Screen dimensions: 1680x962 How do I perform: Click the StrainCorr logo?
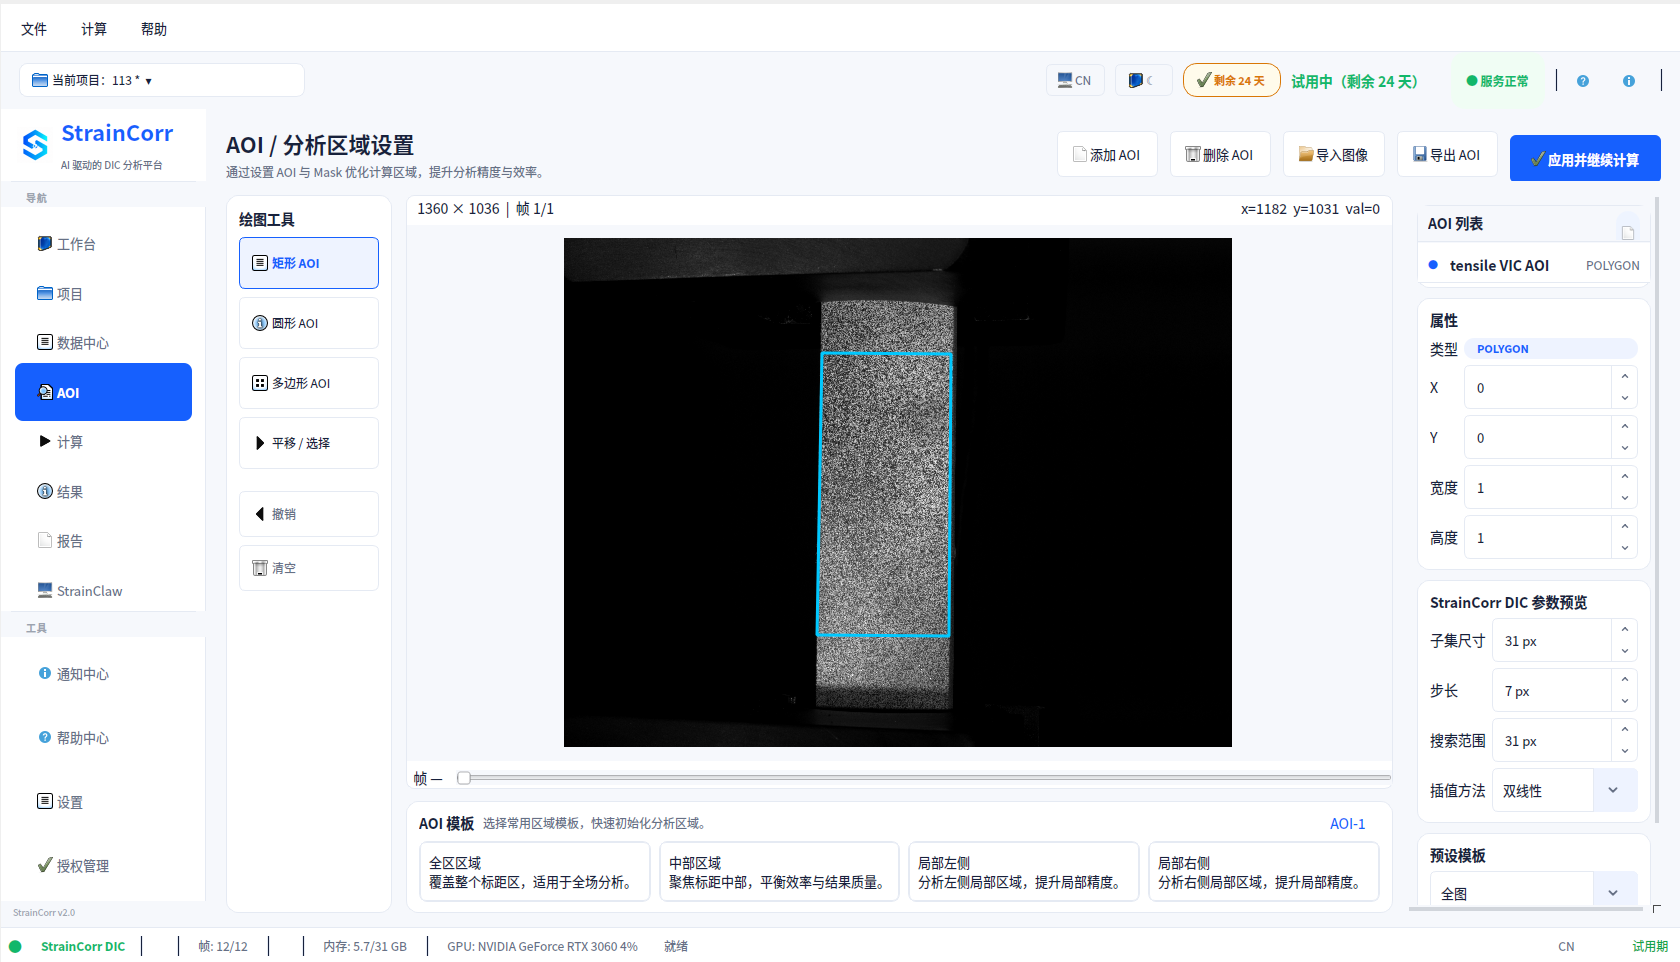35,145
